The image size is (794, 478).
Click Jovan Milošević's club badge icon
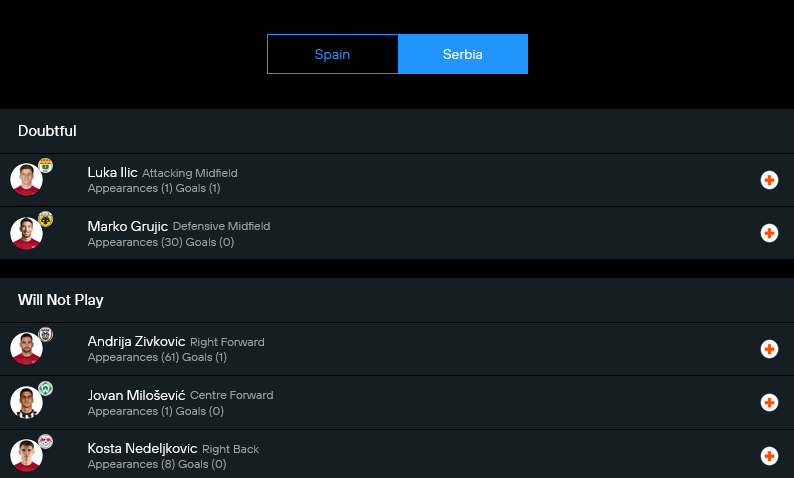45,388
